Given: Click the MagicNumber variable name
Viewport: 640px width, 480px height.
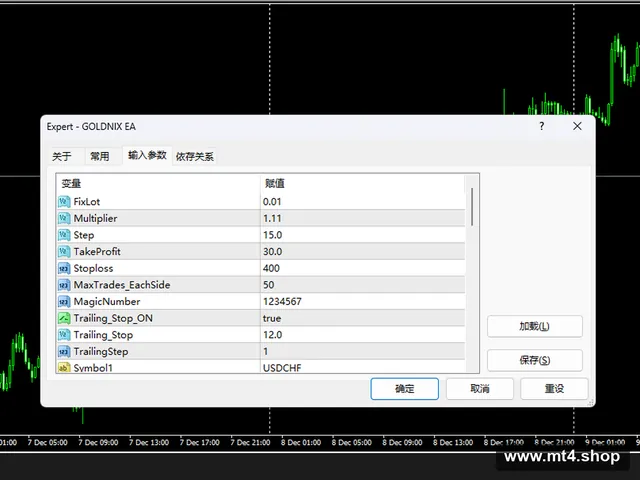Looking at the screenshot, I should coord(107,302).
